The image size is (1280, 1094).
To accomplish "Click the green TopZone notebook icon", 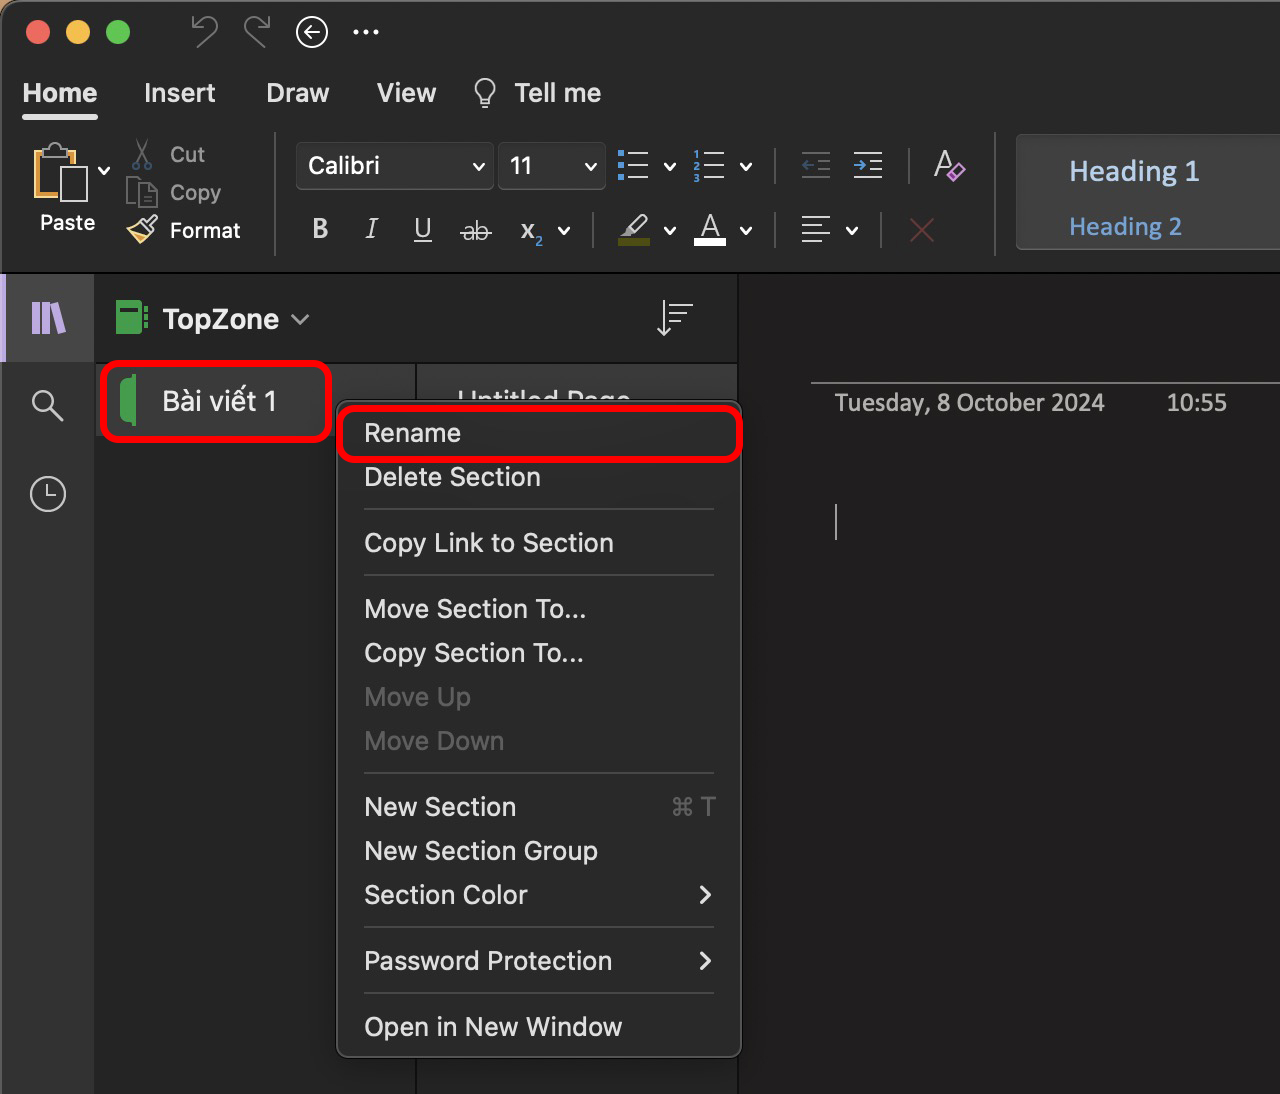I will [132, 318].
